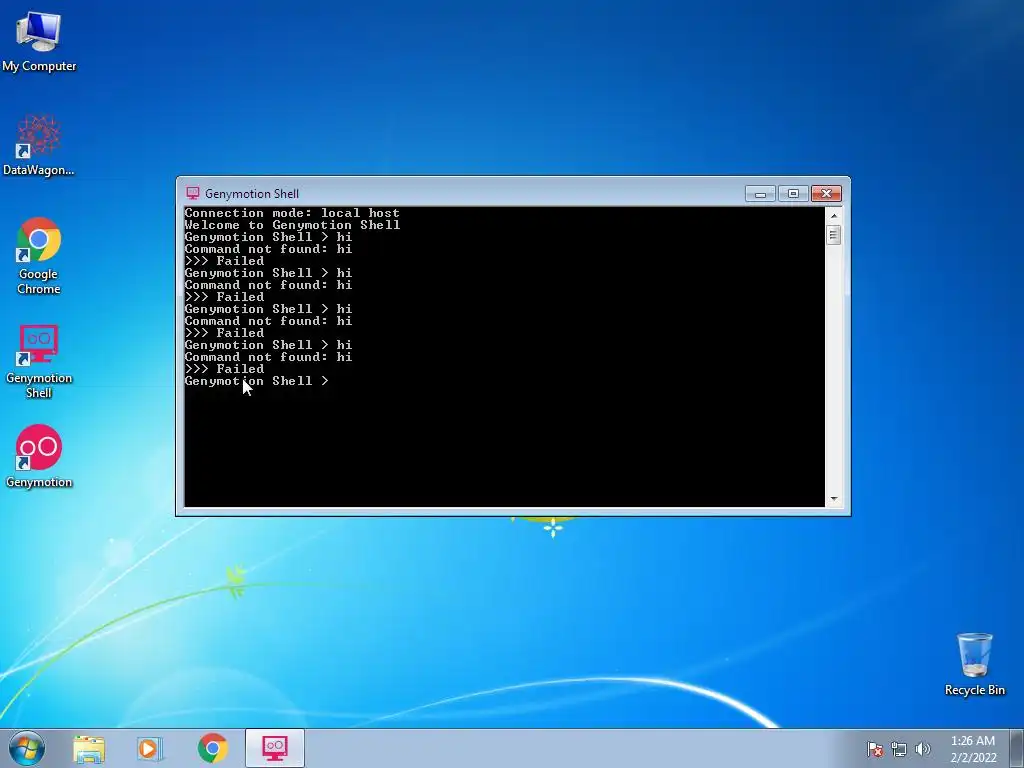The width and height of the screenshot is (1024, 768).
Task: Open Action Center flag in system tray
Action: point(874,749)
